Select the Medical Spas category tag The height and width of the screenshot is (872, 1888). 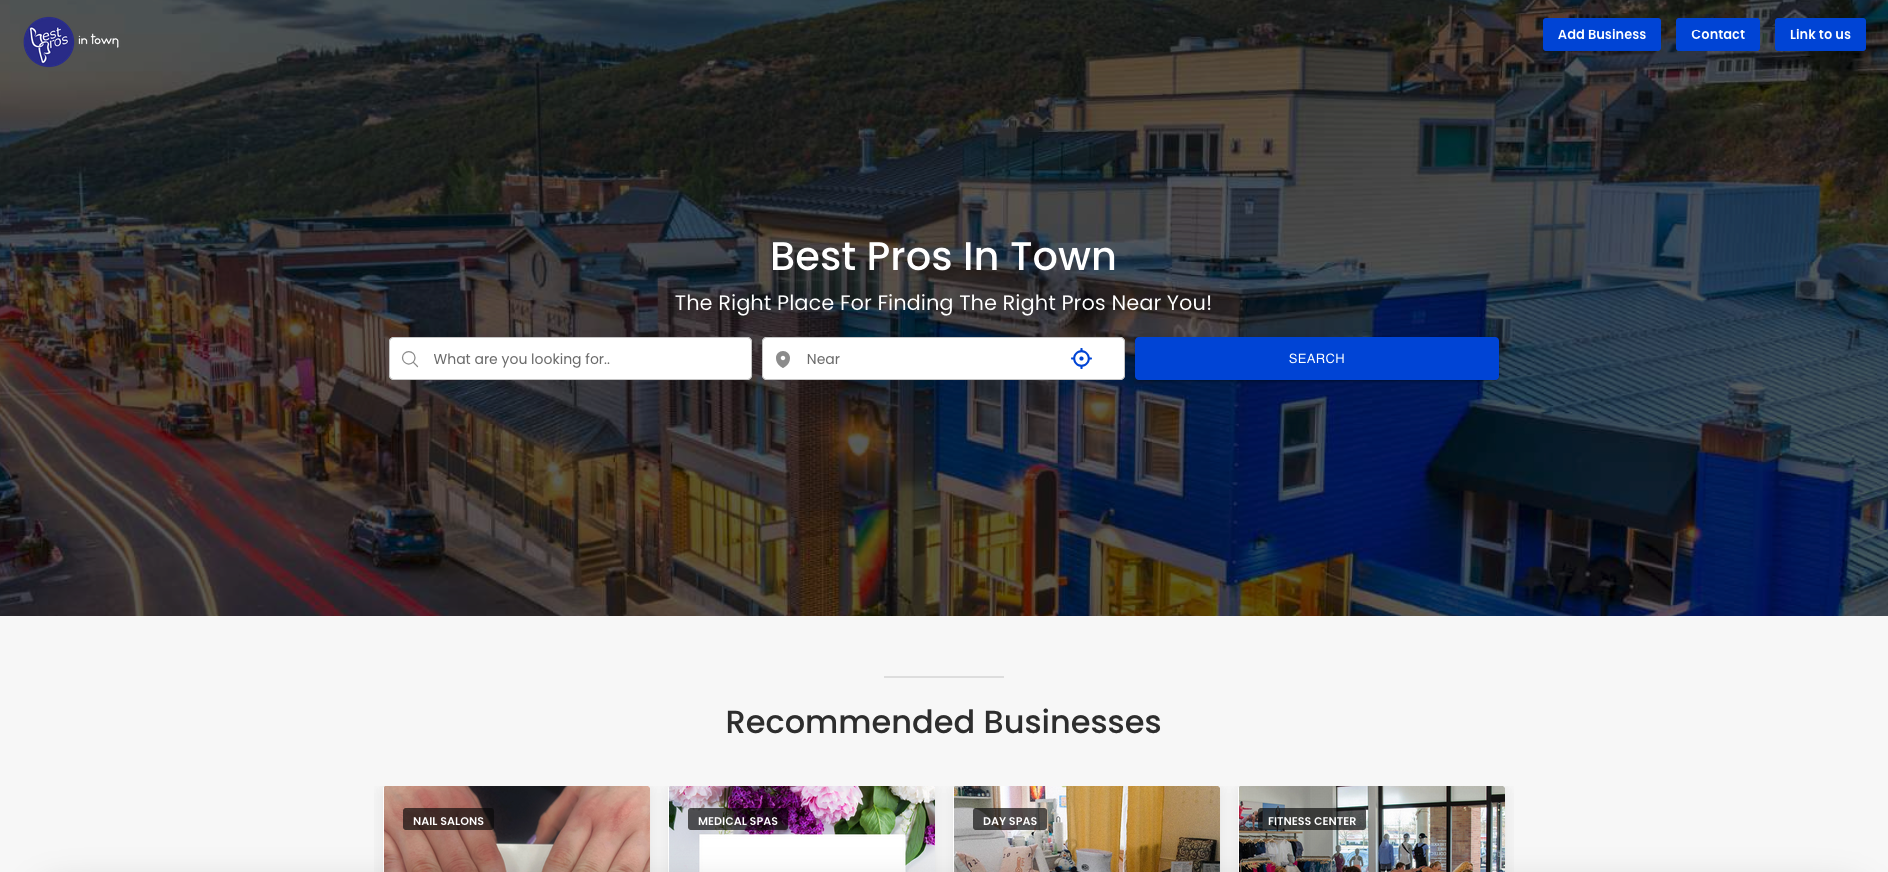point(737,821)
